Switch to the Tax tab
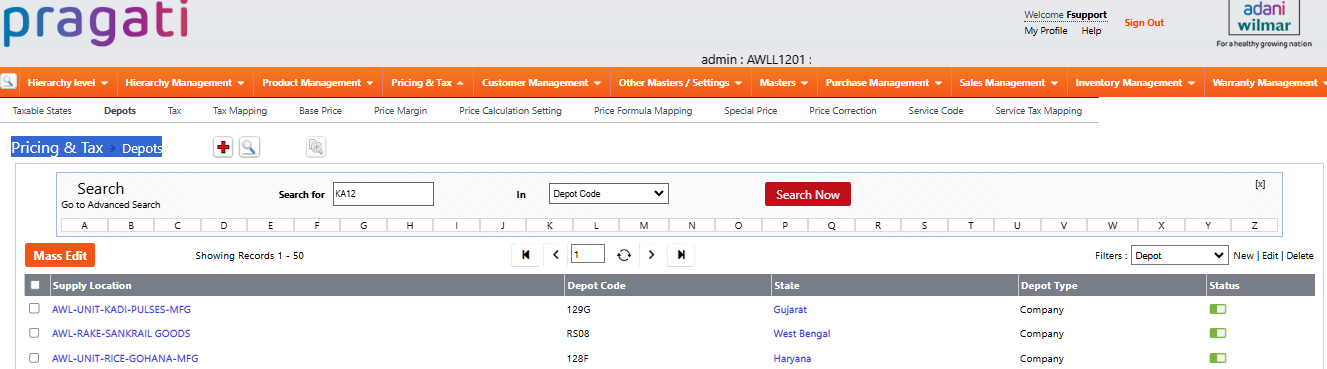 tap(175, 111)
